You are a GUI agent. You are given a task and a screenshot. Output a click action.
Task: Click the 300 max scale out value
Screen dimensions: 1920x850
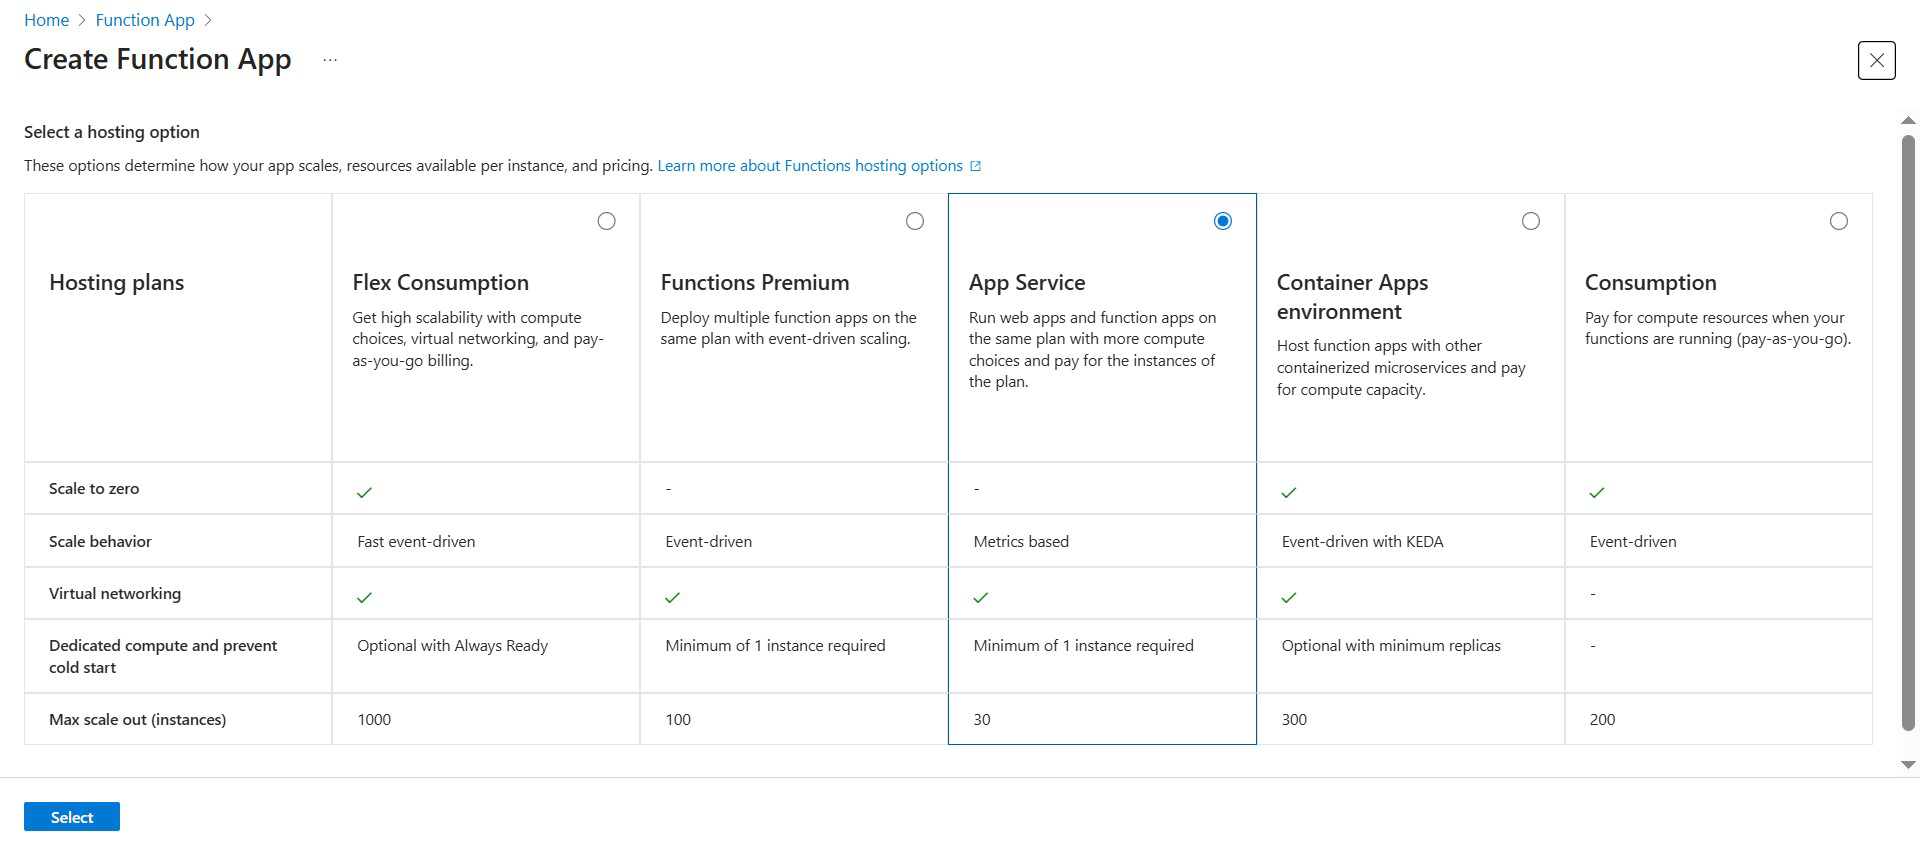point(1294,719)
